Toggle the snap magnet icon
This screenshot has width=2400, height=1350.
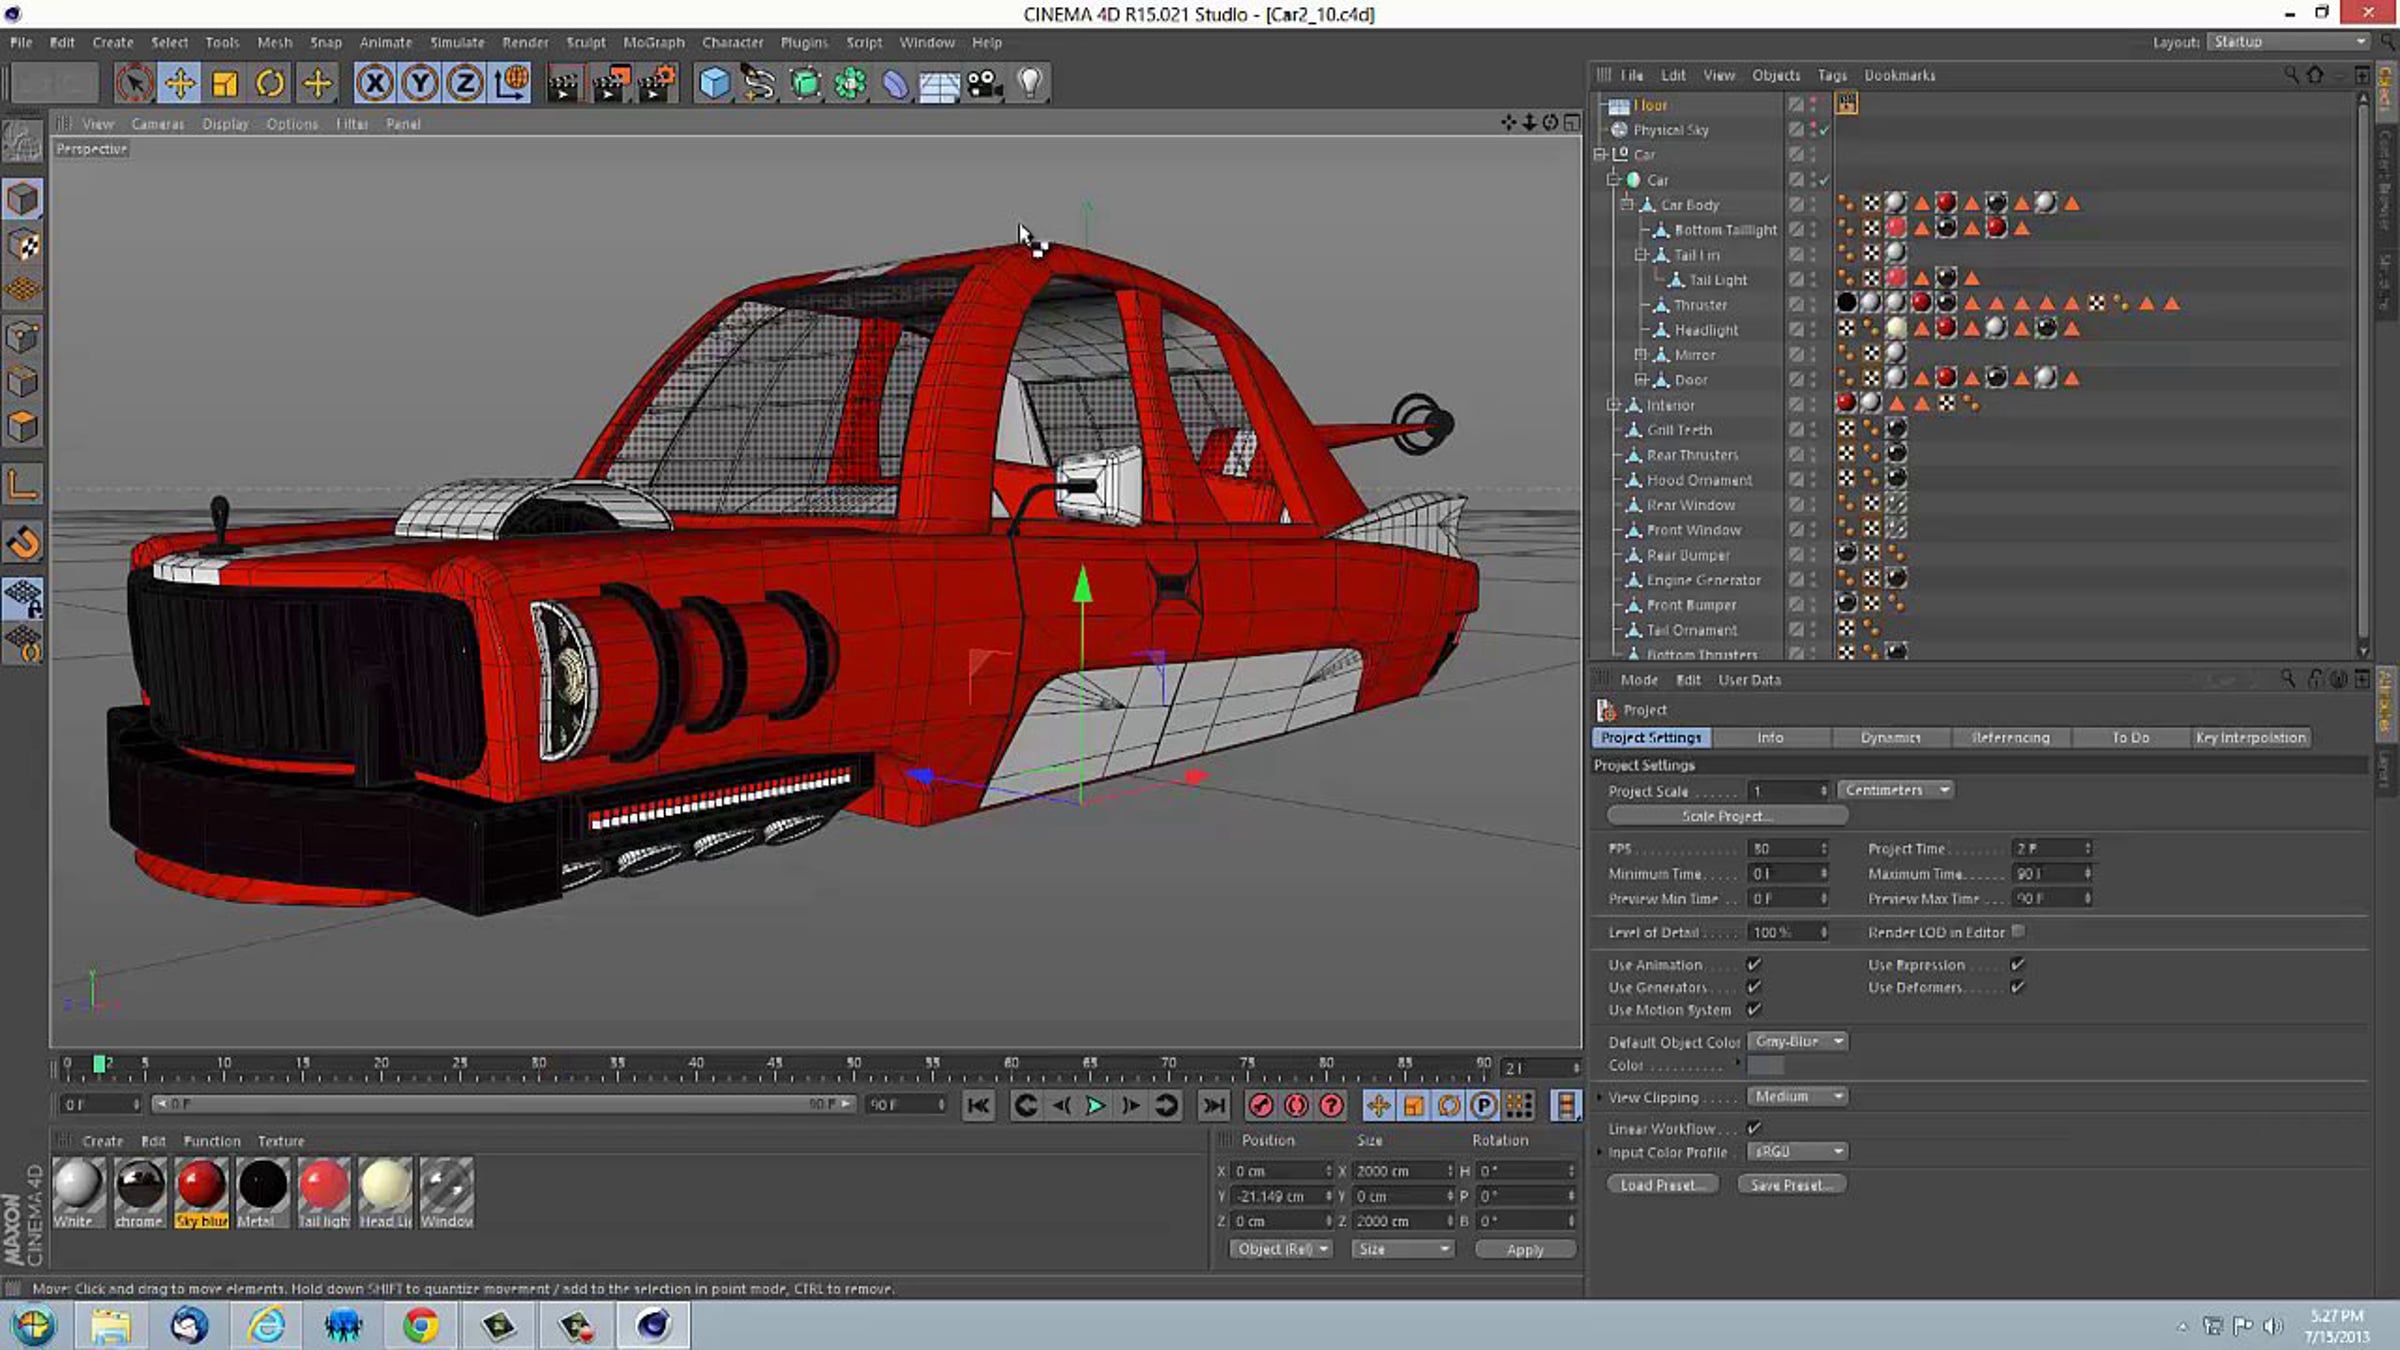(22, 543)
